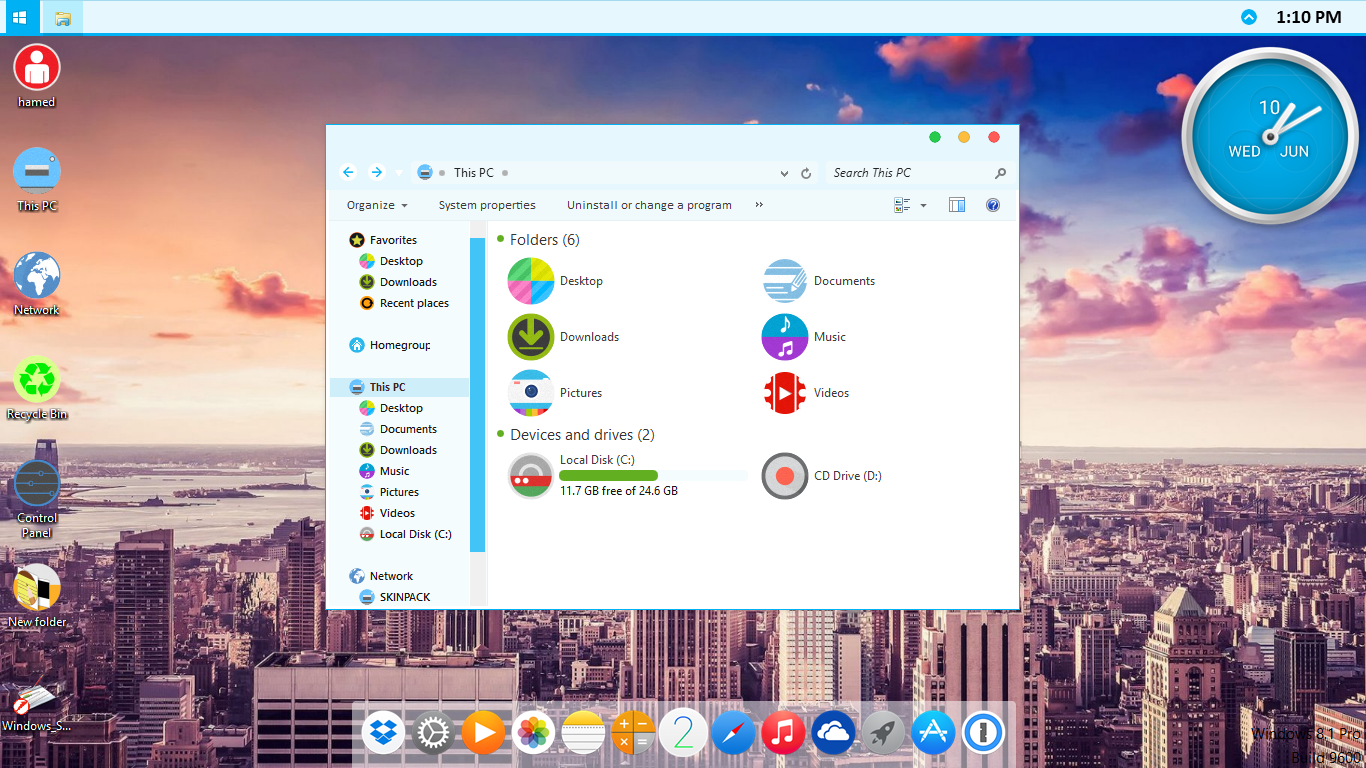Click System properties in the toolbar

(x=487, y=205)
